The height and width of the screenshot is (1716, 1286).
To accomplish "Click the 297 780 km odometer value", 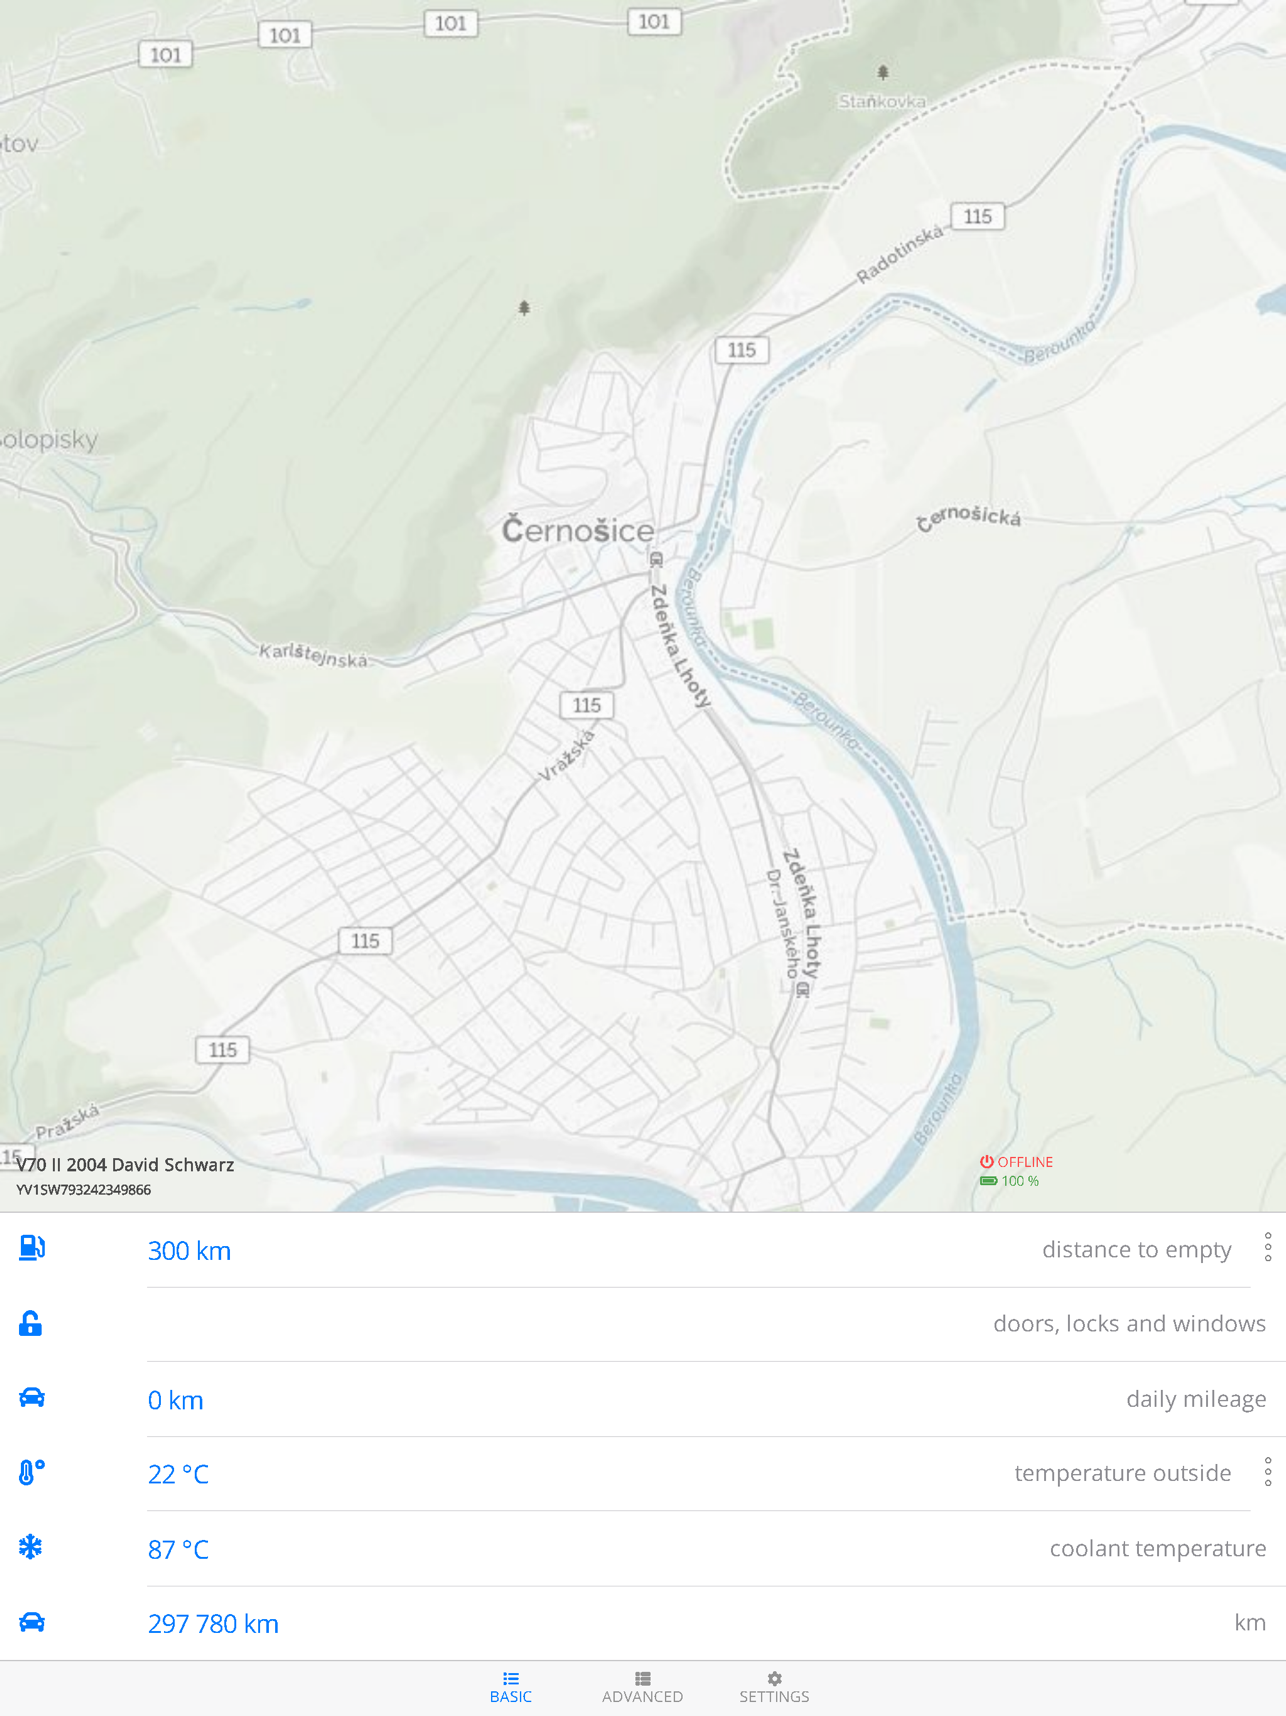I will coord(213,1624).
